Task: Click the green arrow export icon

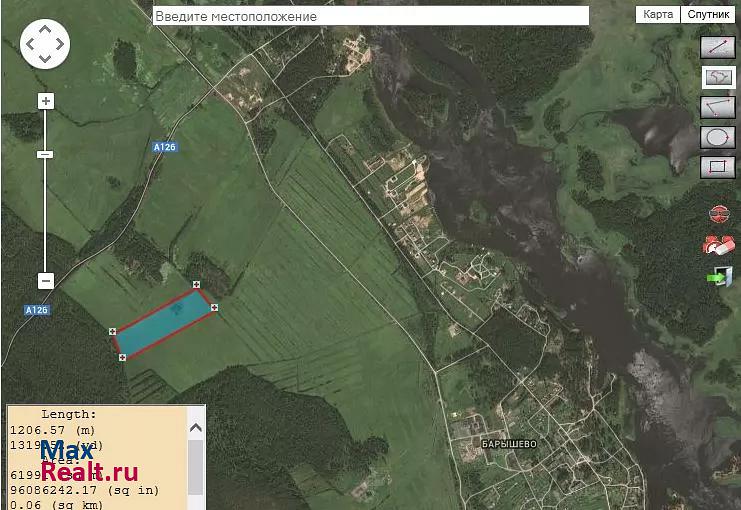Action: click(x=717, y=276)
